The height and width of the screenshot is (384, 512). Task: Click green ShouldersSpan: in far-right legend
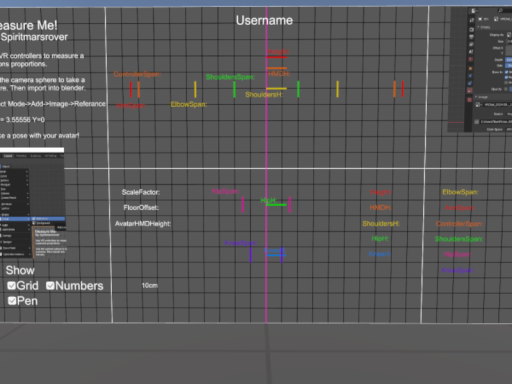click(459, 239)
